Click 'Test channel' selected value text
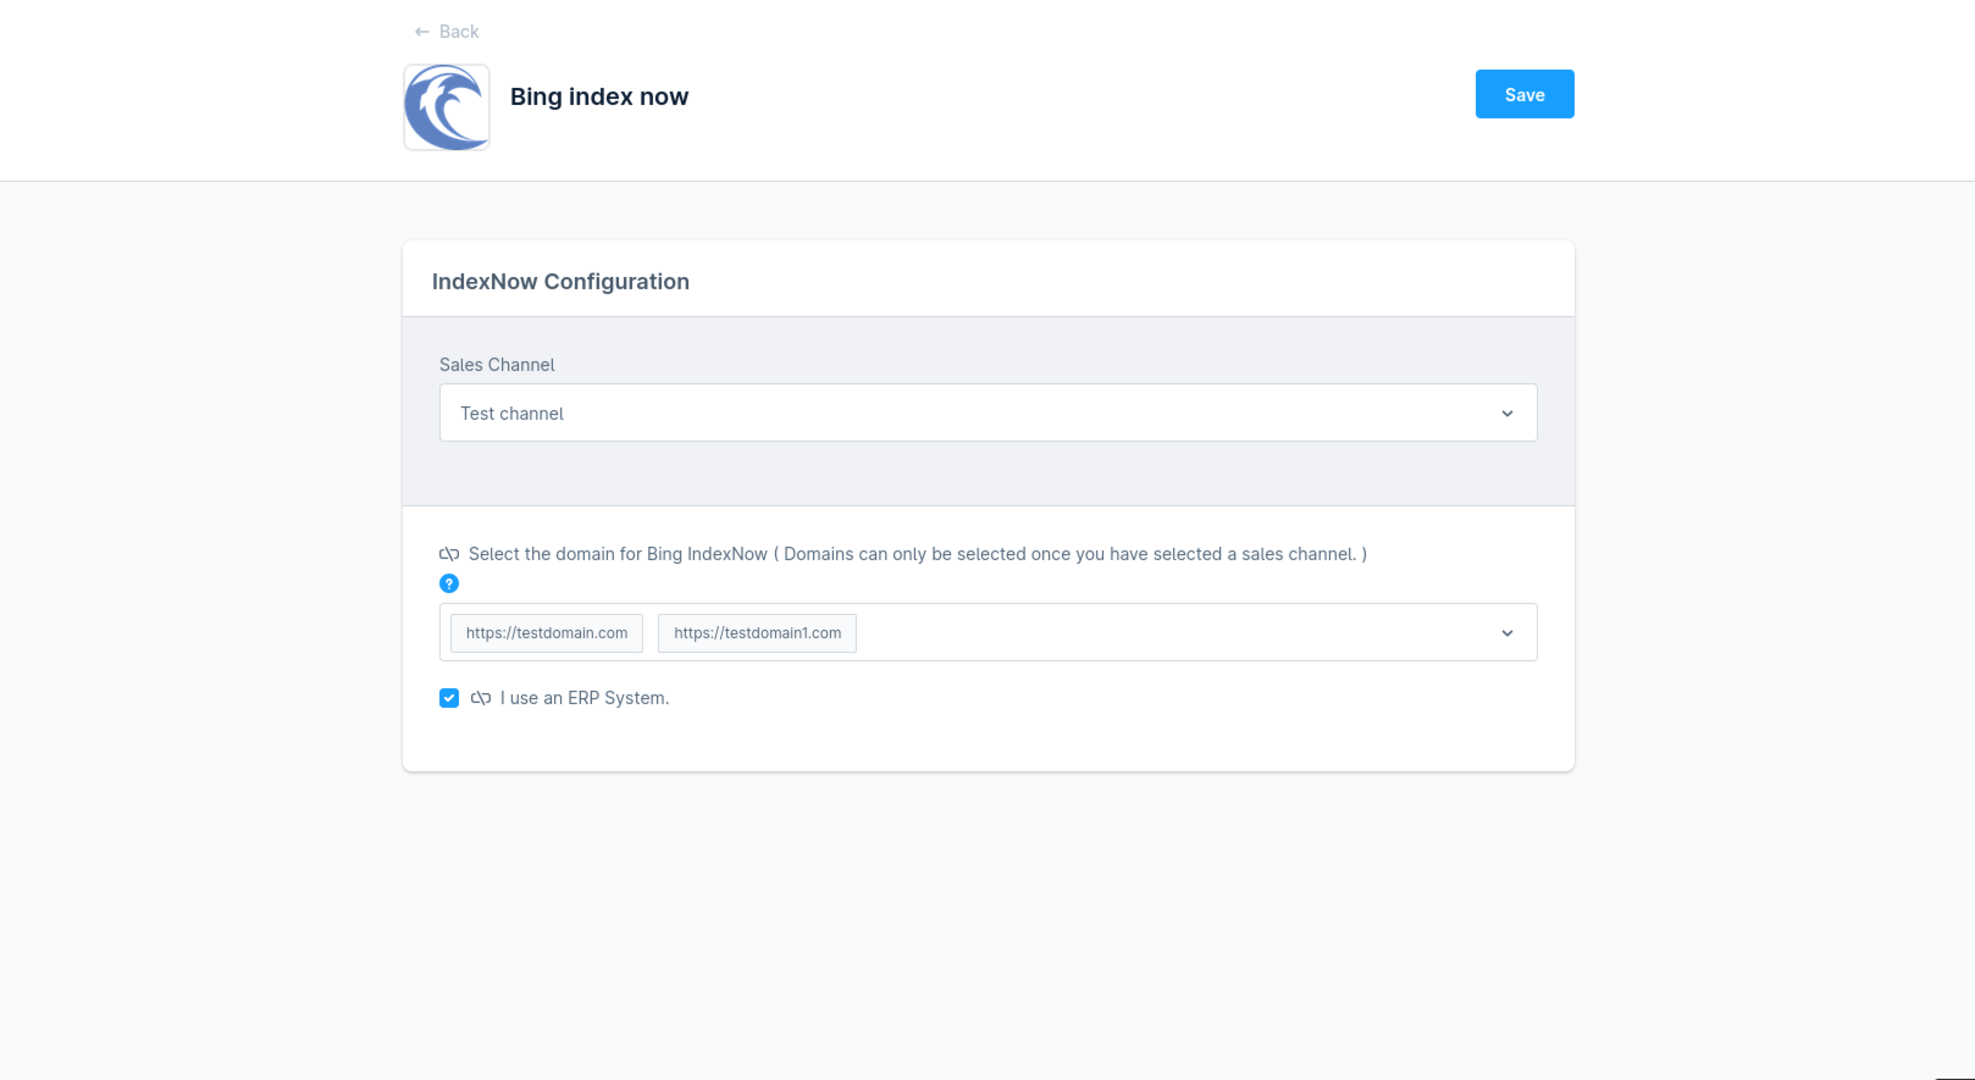Screen dimensions: 1975x1080 click(x=511, y=414)
